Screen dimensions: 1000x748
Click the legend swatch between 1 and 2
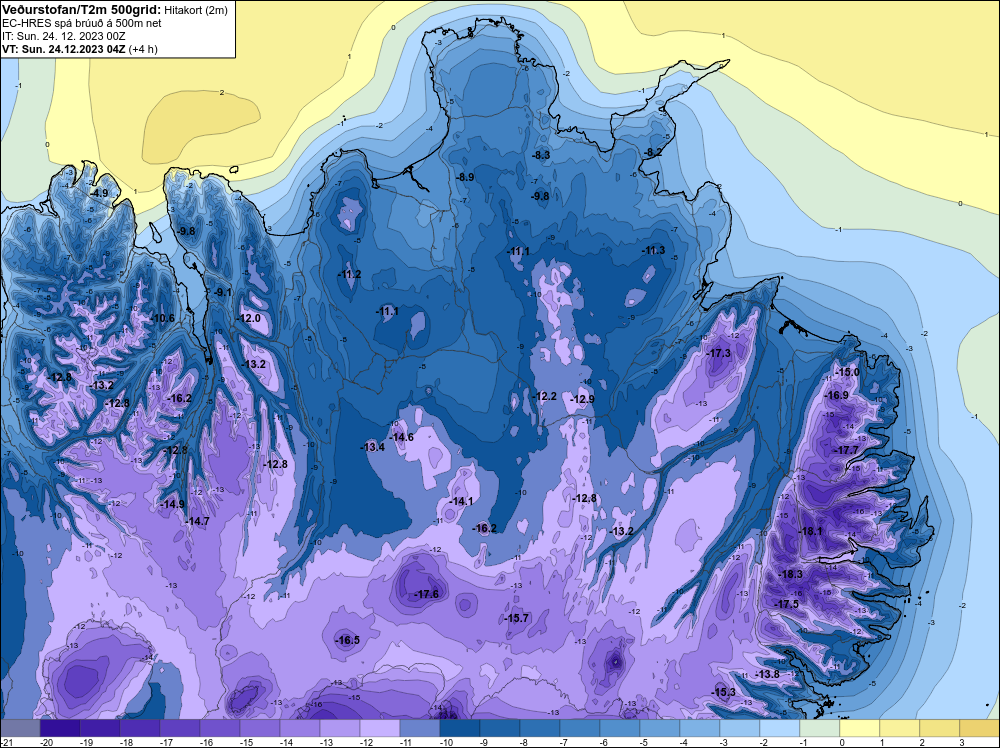[899, 728]
